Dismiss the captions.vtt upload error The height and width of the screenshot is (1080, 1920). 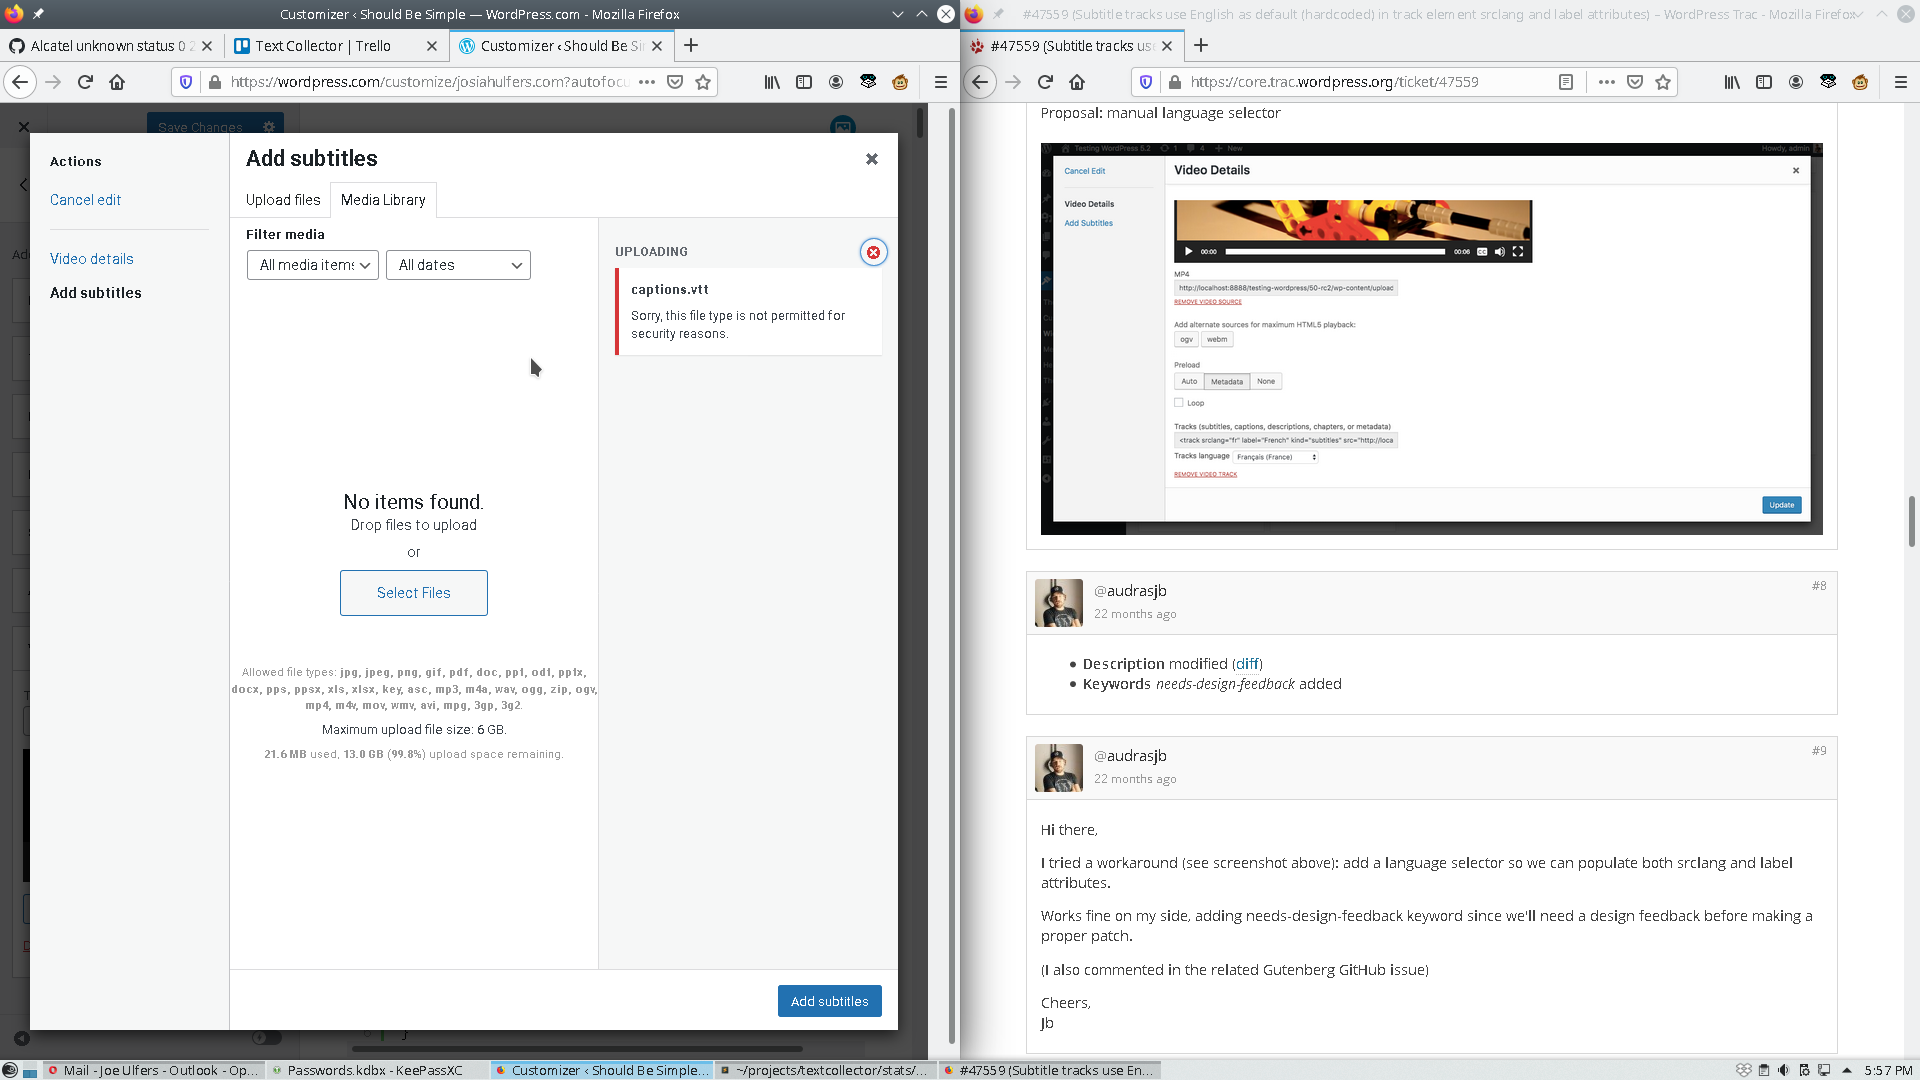pos(873,253)
